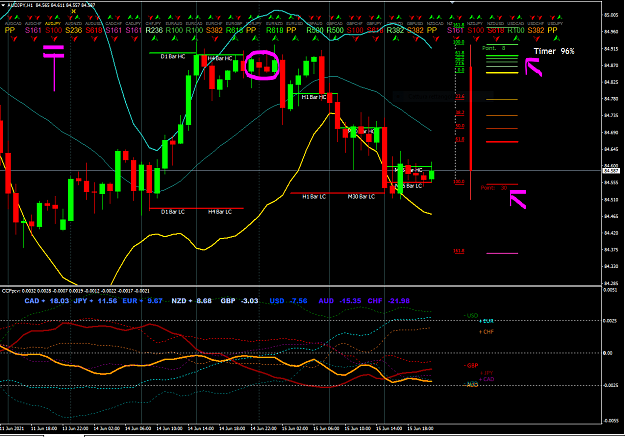Image resolution: width=625 pixels, height=437 pixels.
Task: Click the PP level under AUDCAD
Action: click(10, 30)
